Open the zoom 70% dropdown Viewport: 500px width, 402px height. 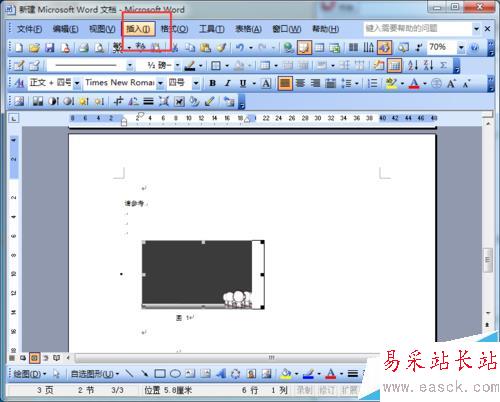461,48
